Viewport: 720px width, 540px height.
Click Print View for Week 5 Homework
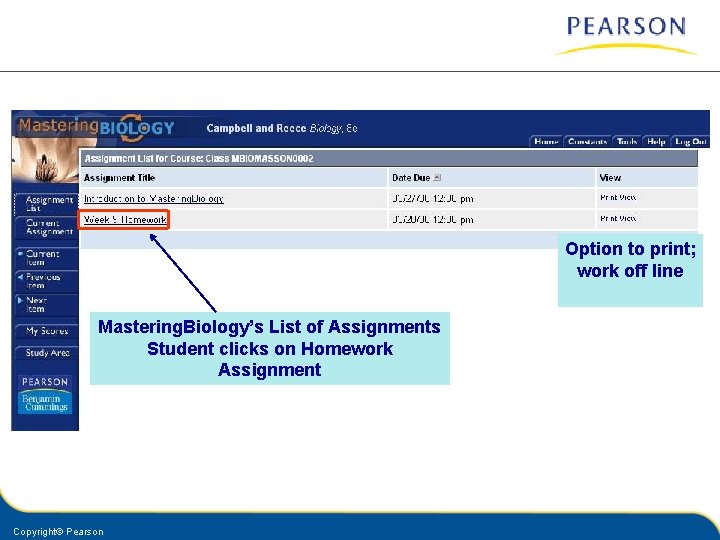click(618, 219)
